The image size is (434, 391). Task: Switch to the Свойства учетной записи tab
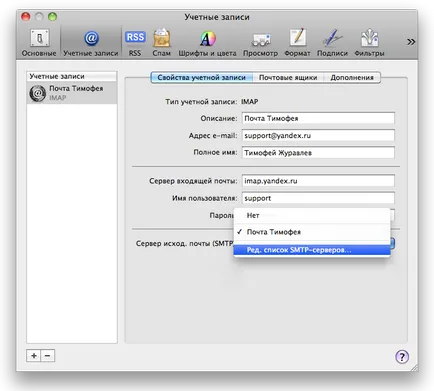pos(202,77)
